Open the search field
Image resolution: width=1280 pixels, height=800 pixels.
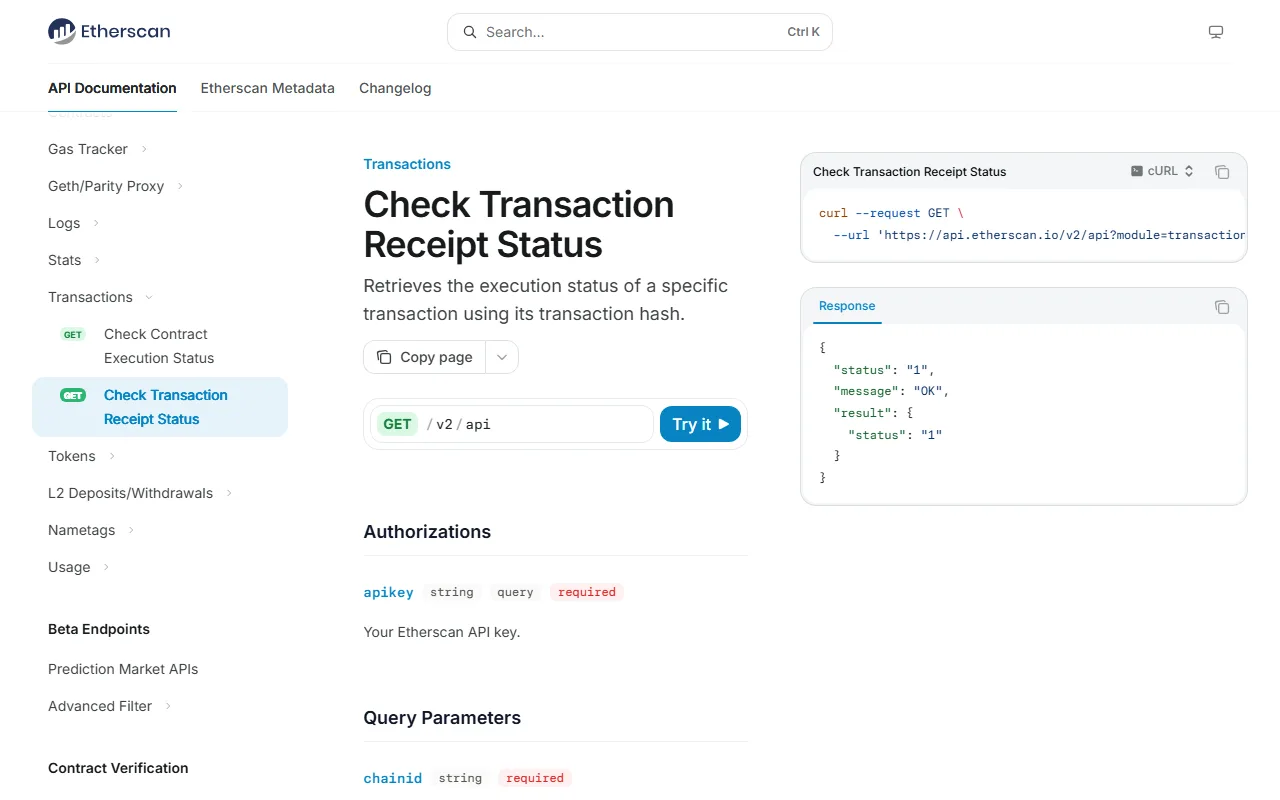click(640, 32)
